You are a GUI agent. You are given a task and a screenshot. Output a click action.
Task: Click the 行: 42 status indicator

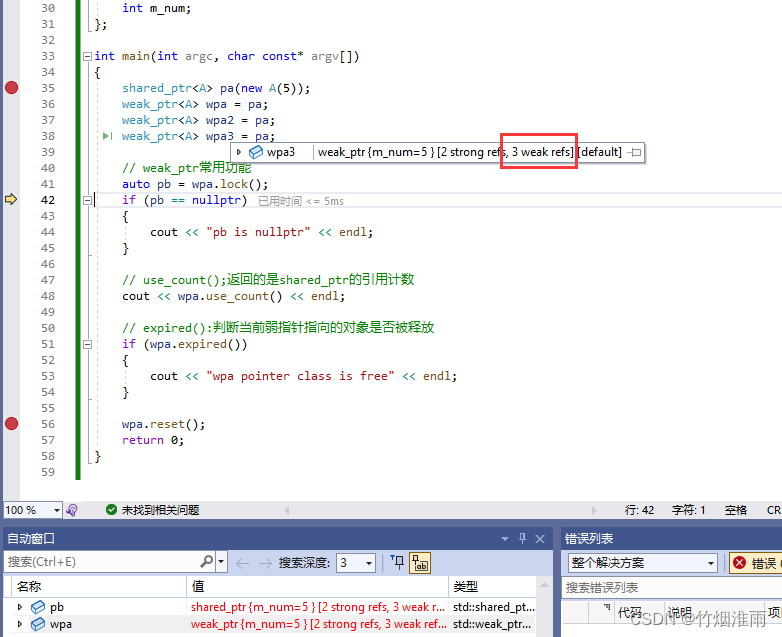tap(639, 510)
